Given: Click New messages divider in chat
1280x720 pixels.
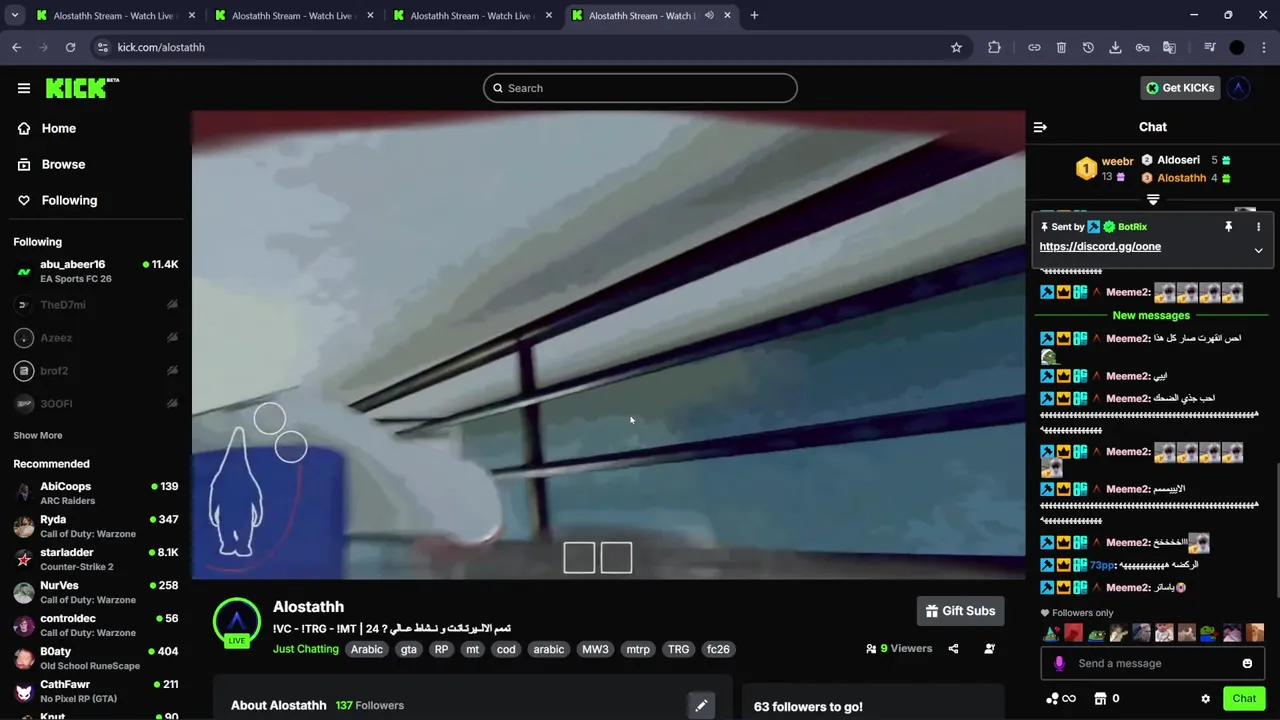Looking at the screenshot, I should pos(1151,315).
